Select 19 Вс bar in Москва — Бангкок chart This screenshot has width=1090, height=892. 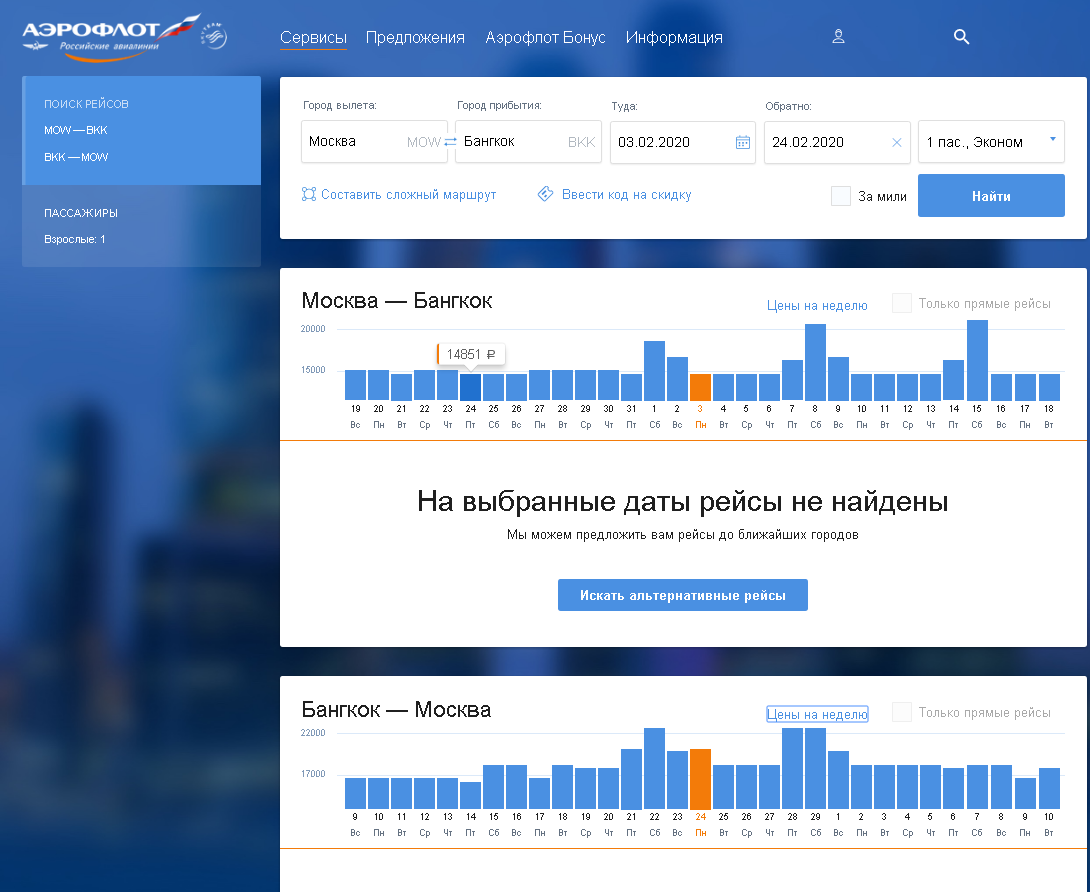355,385
